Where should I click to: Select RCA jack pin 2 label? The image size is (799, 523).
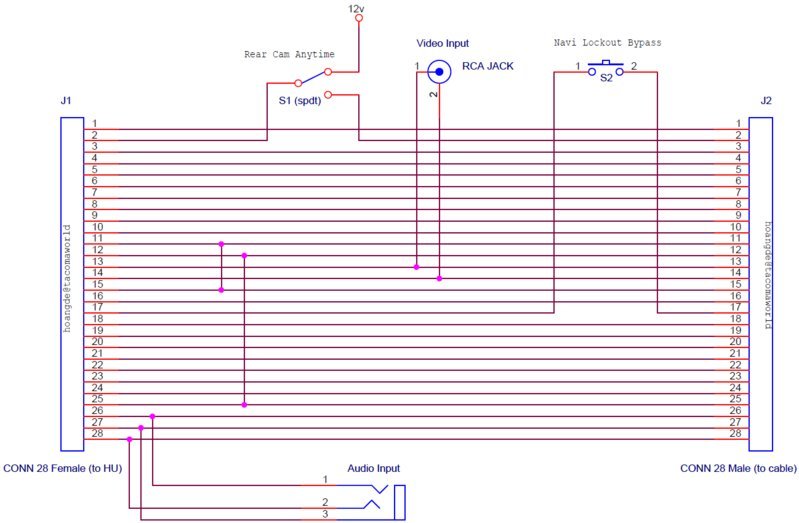(x=433, y=94)
